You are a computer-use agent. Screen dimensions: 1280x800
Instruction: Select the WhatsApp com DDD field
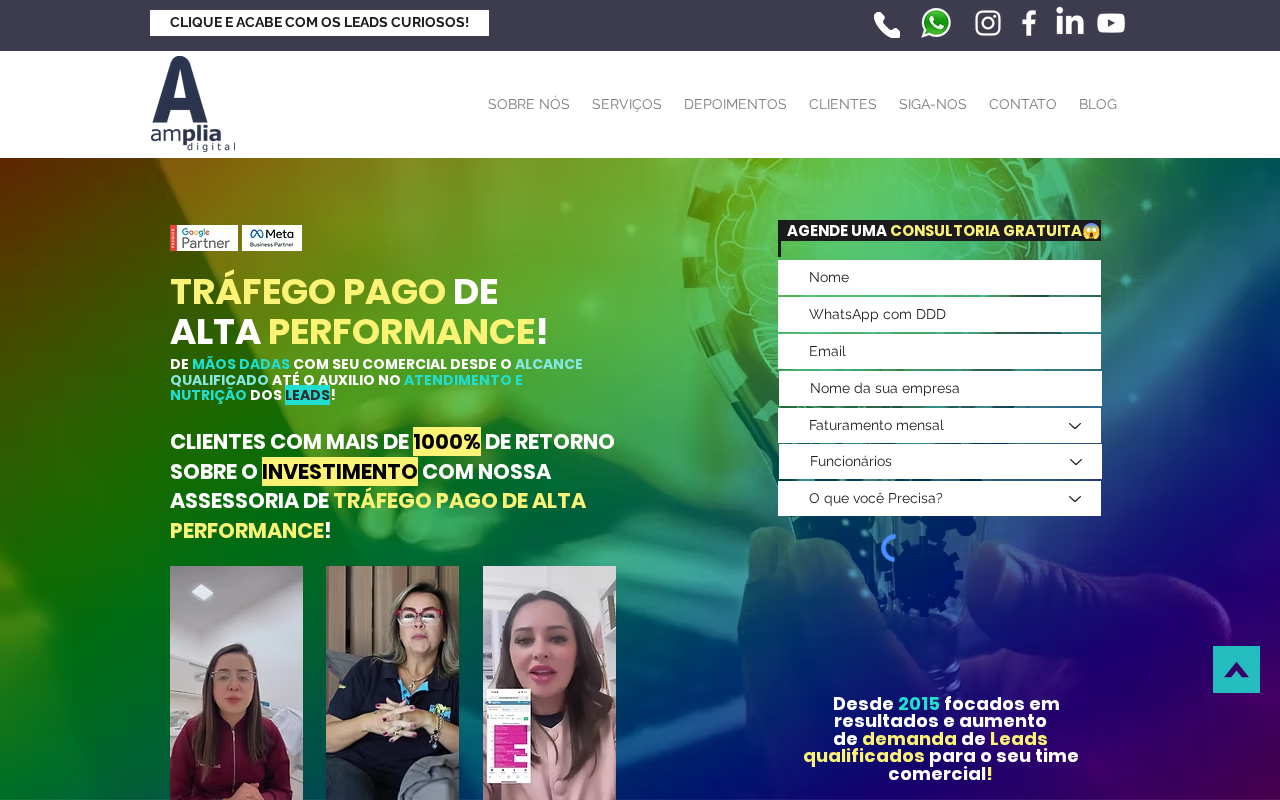(939, 314)
